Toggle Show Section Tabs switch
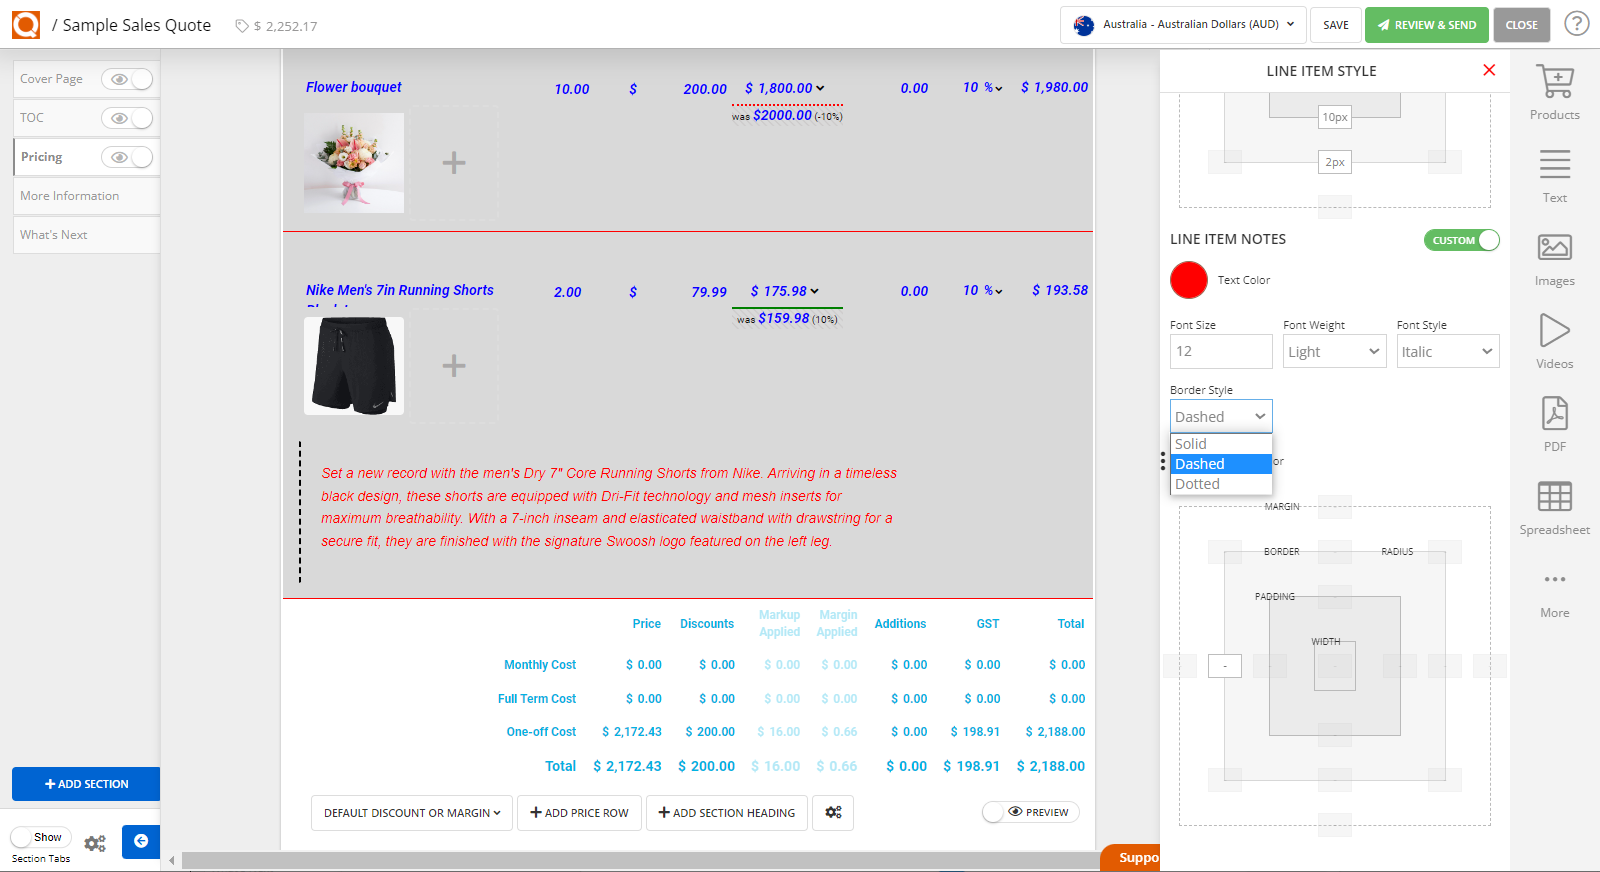Viewport: 1600px width, 872px height. click(x=41, y=837)
